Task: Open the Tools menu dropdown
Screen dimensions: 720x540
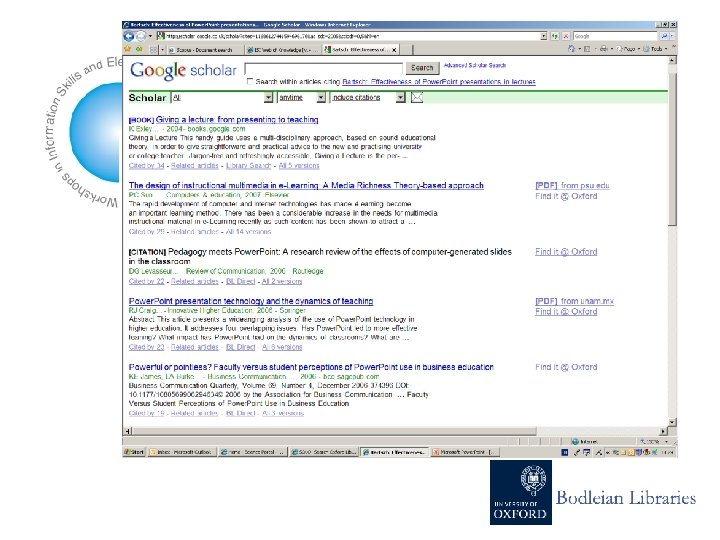Action: [x=655, y=49]
